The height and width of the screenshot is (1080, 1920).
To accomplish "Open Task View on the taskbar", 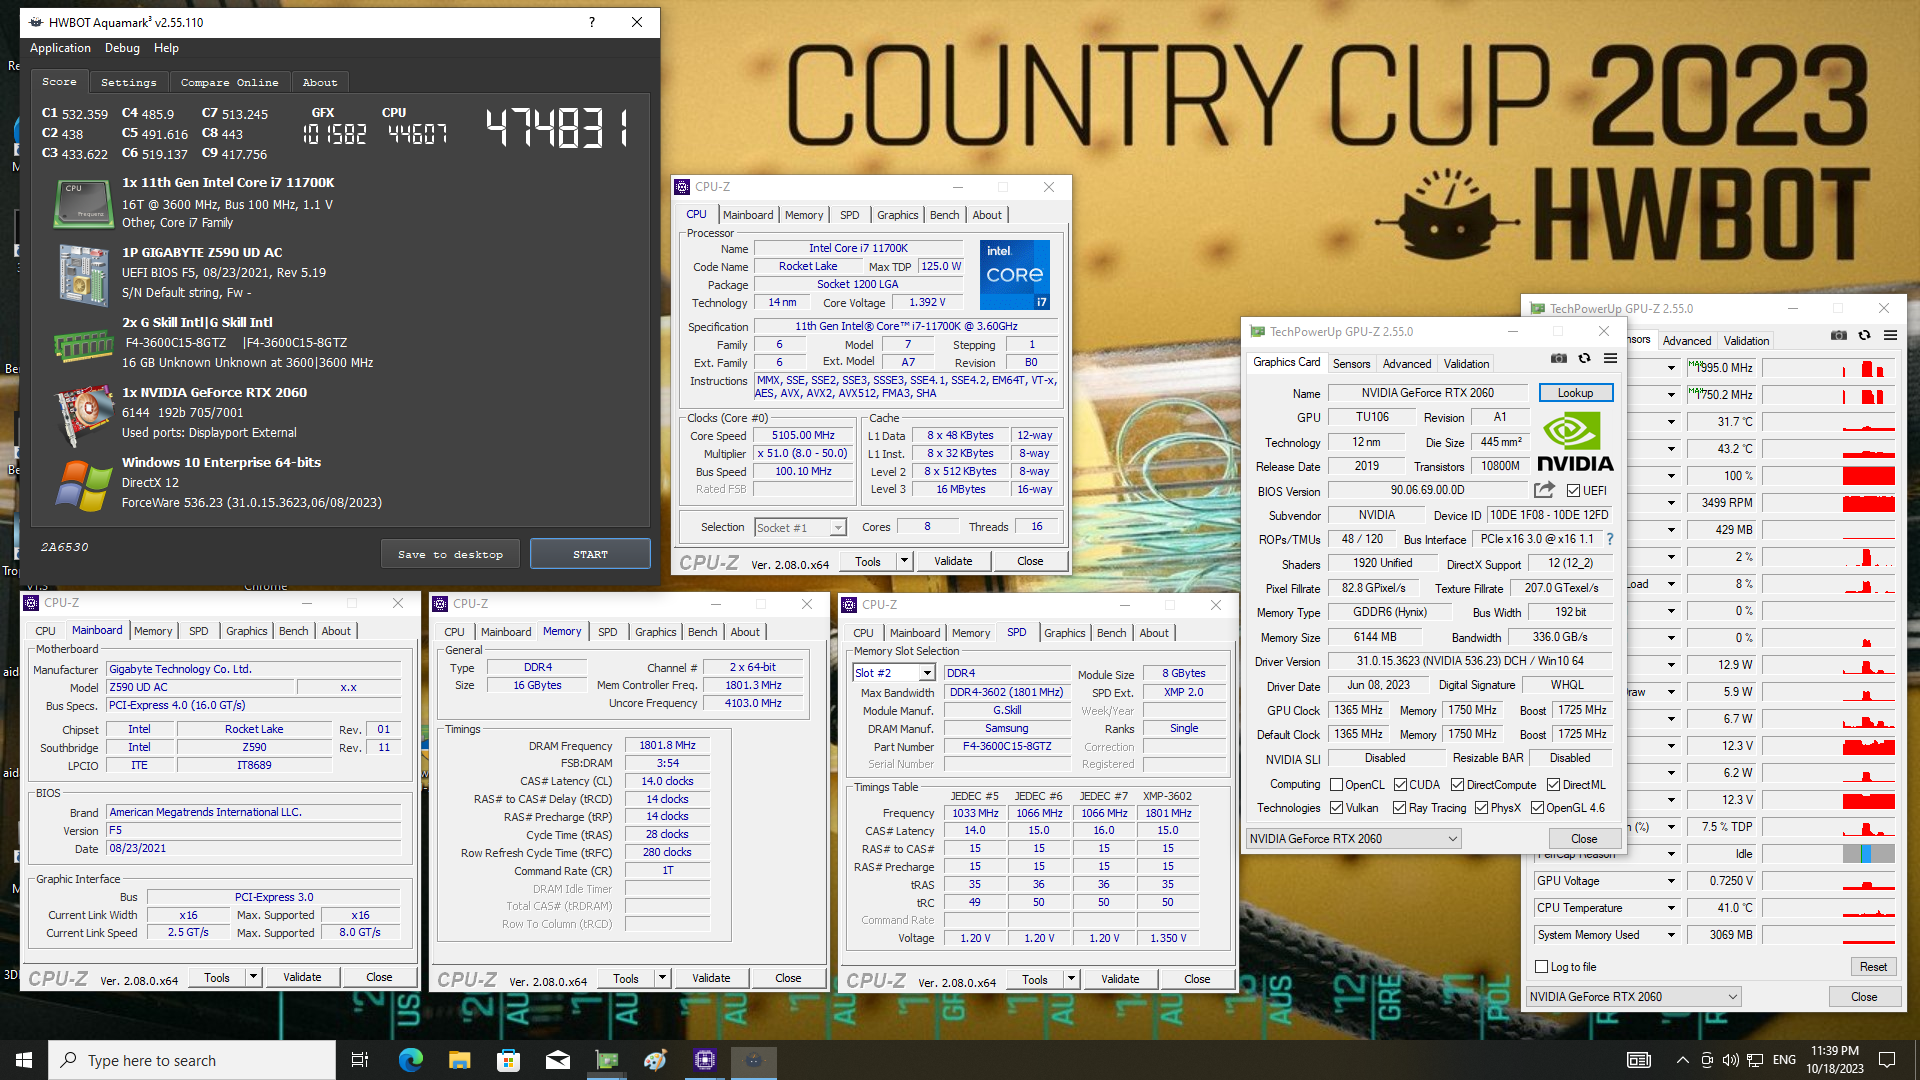I will [x=360, y=1060].
